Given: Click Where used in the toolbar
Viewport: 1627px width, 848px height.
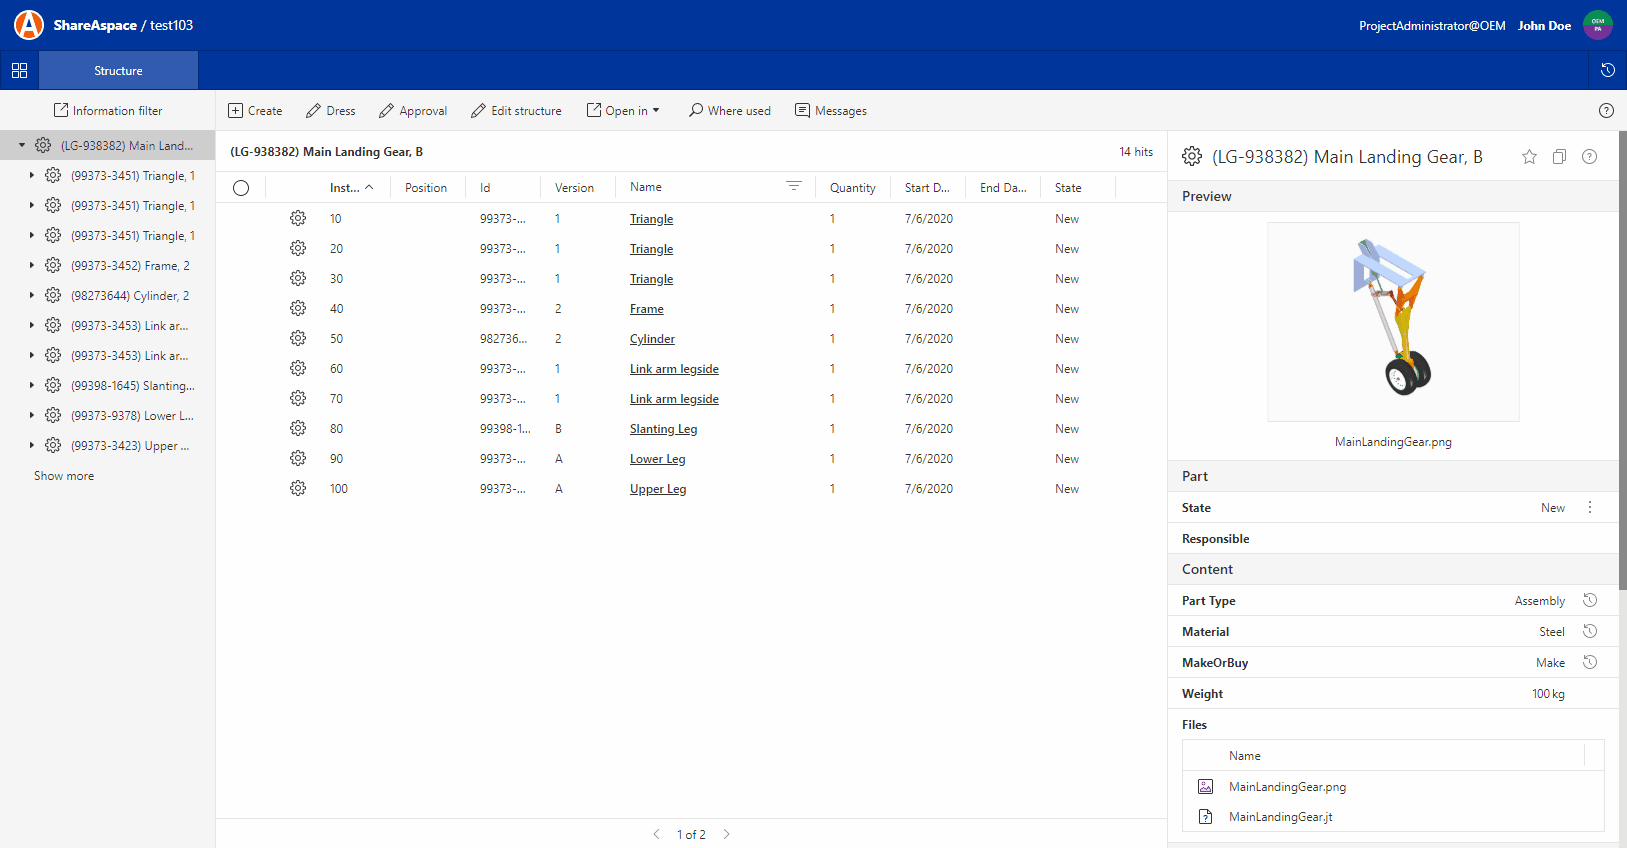Looking at the screenshot, I should [729, 111].
